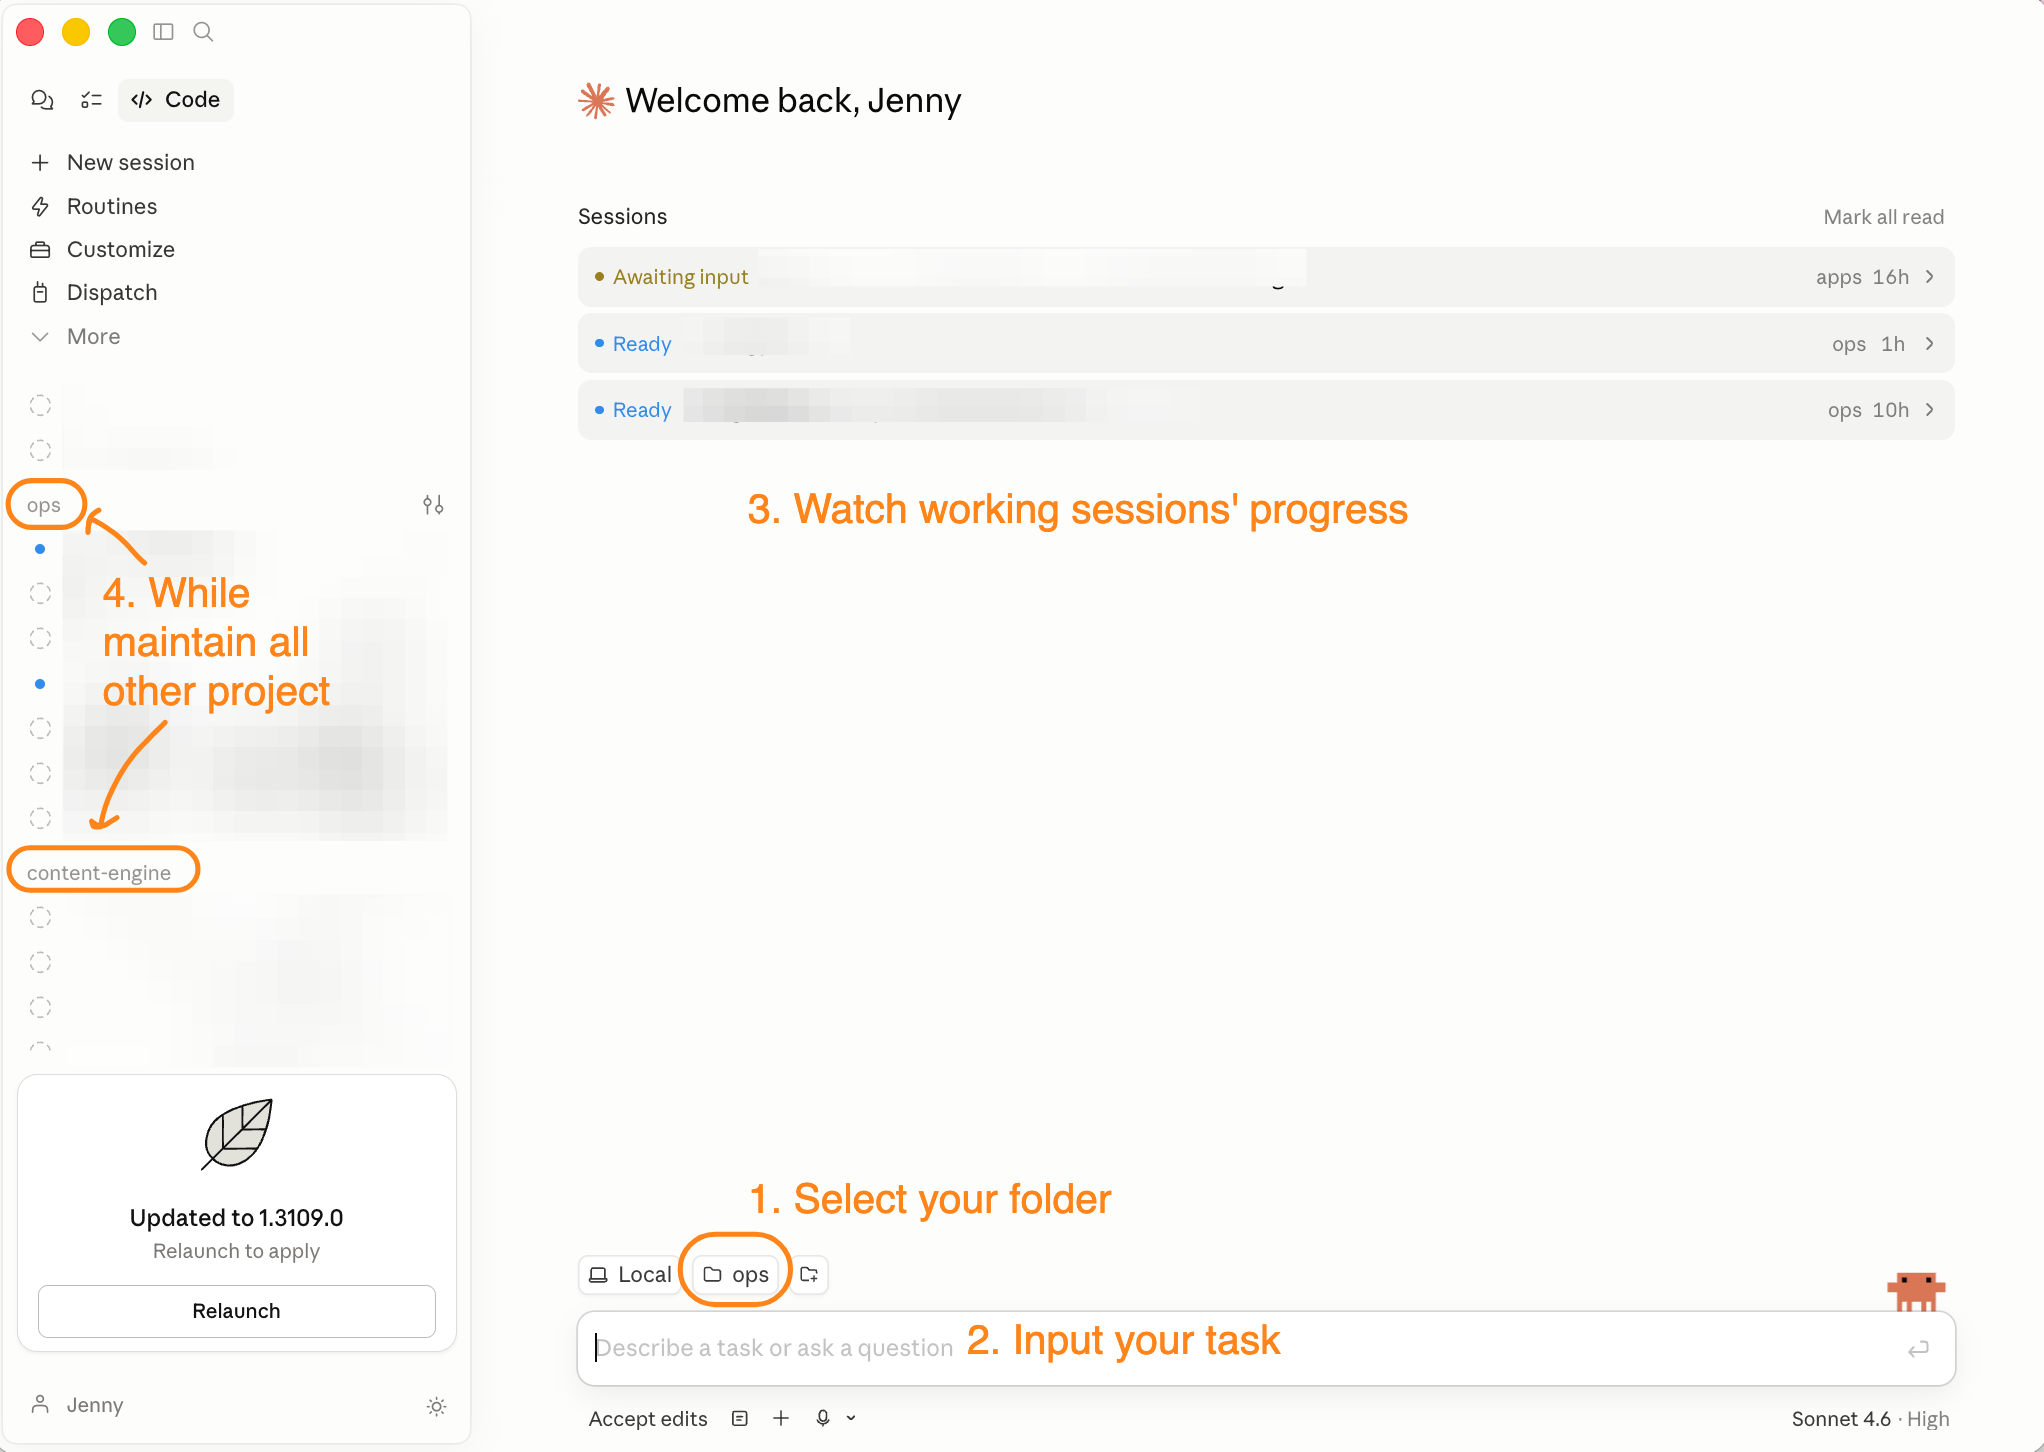The height and width of the screenshot is (1452, 2044).
Task: Switch to the chat bubbles view
Action: [42, 100]
